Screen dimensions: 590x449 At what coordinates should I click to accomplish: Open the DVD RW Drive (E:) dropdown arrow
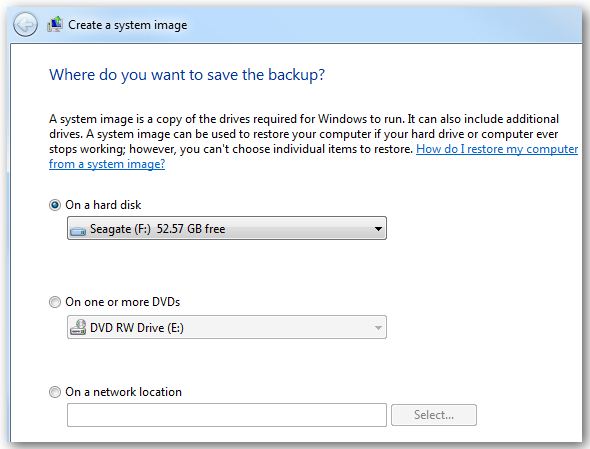click(x=378, y=327)
